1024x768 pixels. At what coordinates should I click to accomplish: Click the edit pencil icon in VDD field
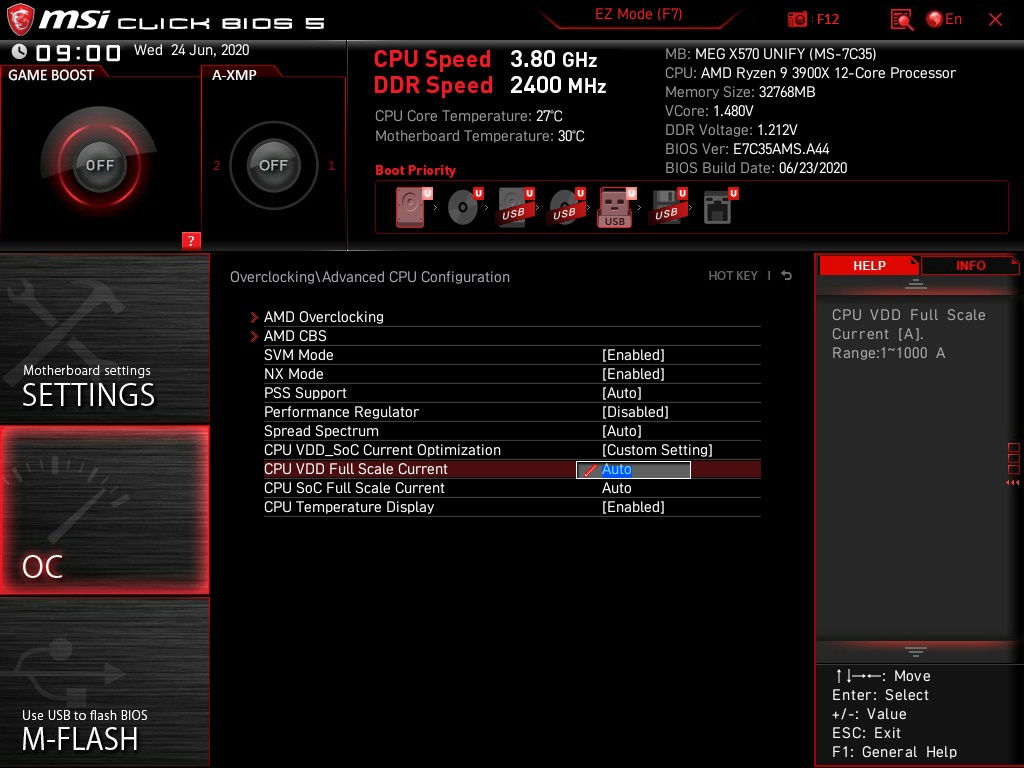point(590,470)
